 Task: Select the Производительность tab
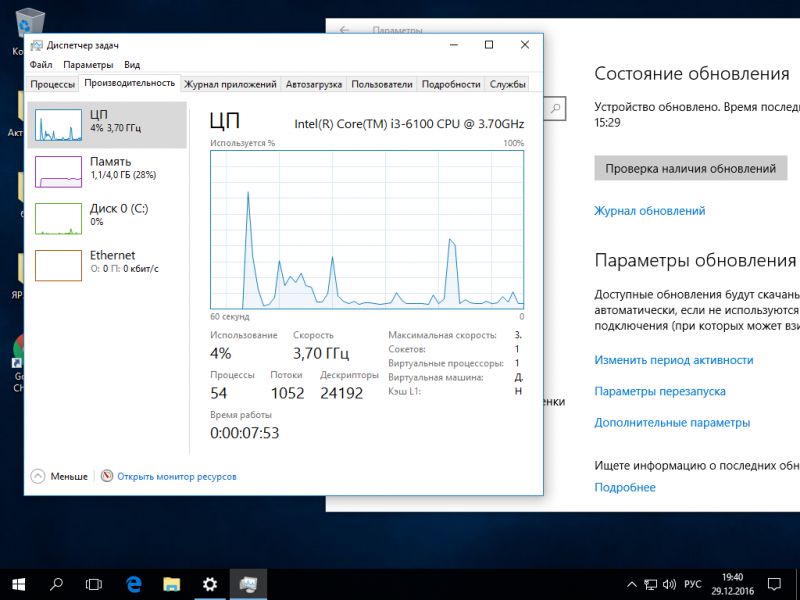click(130, 83)
